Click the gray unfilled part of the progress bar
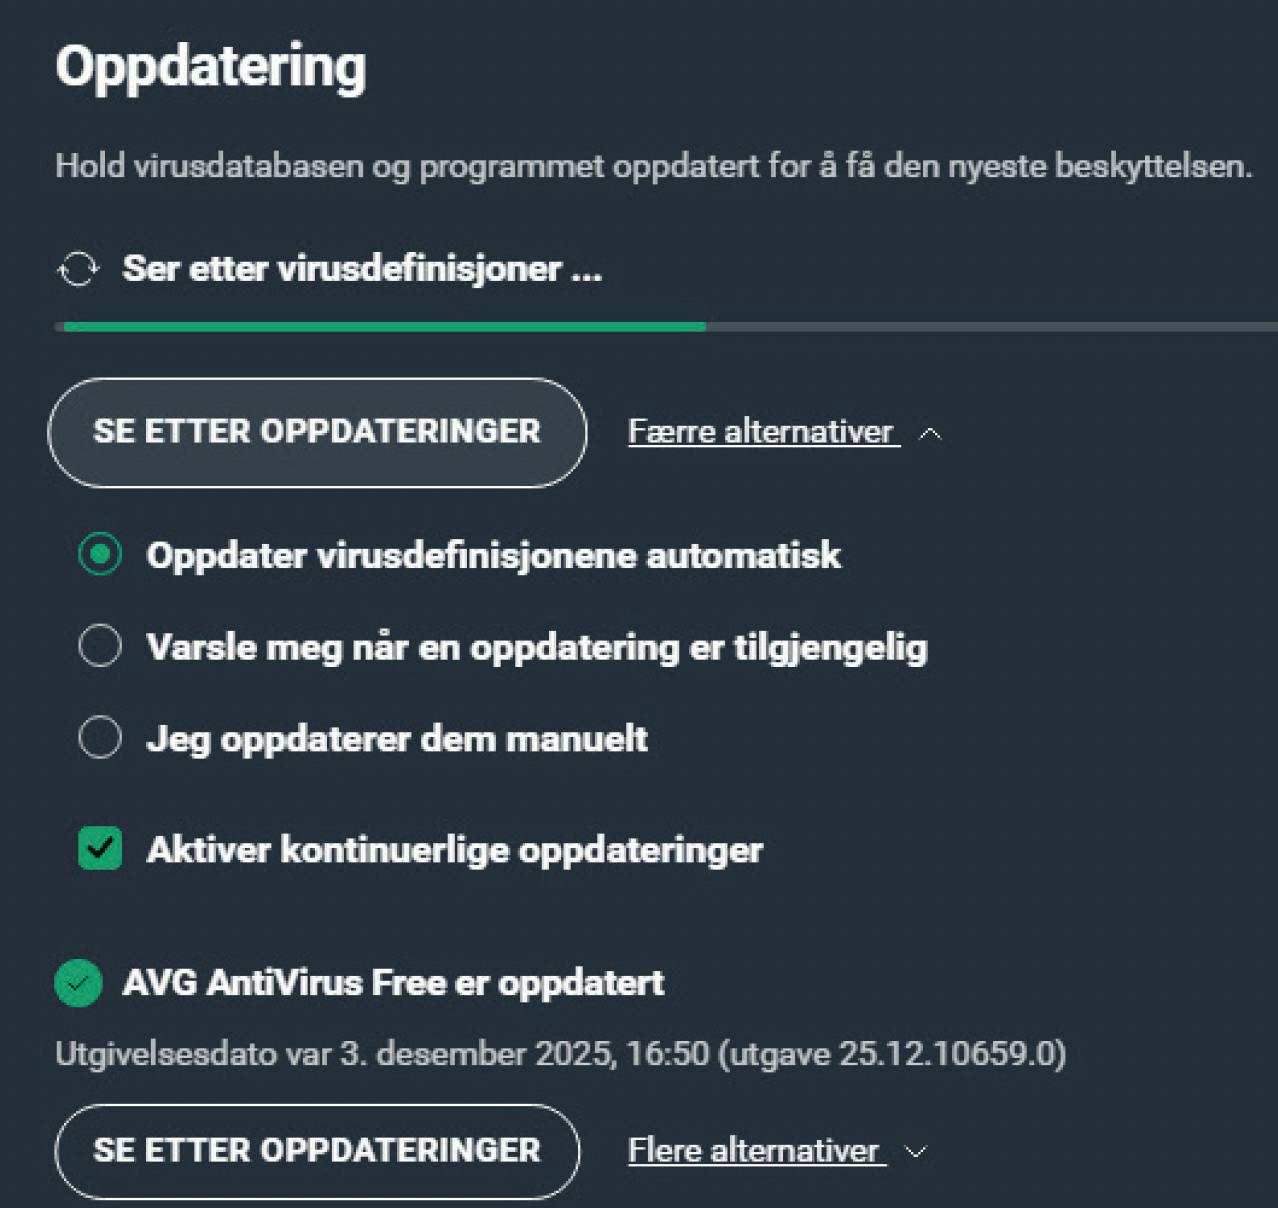 [990, 326]
